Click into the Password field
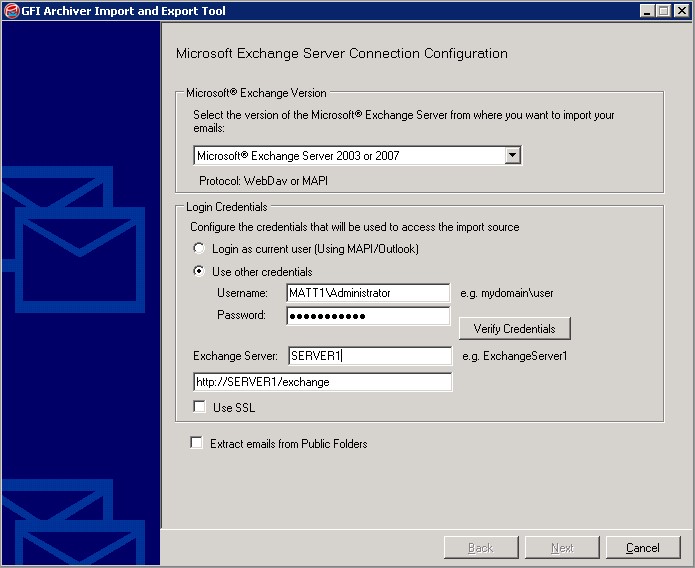The width and height of the screenshot is (695, 568). click(x=368, y=316)
